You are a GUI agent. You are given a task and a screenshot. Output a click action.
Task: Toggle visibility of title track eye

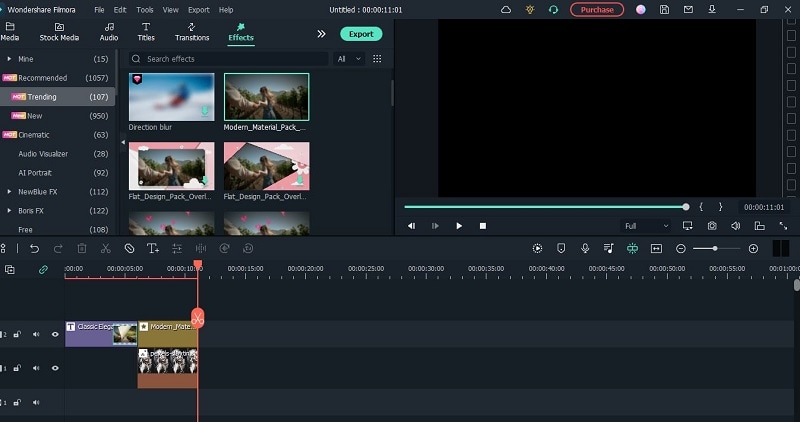(x=55, y=334)
